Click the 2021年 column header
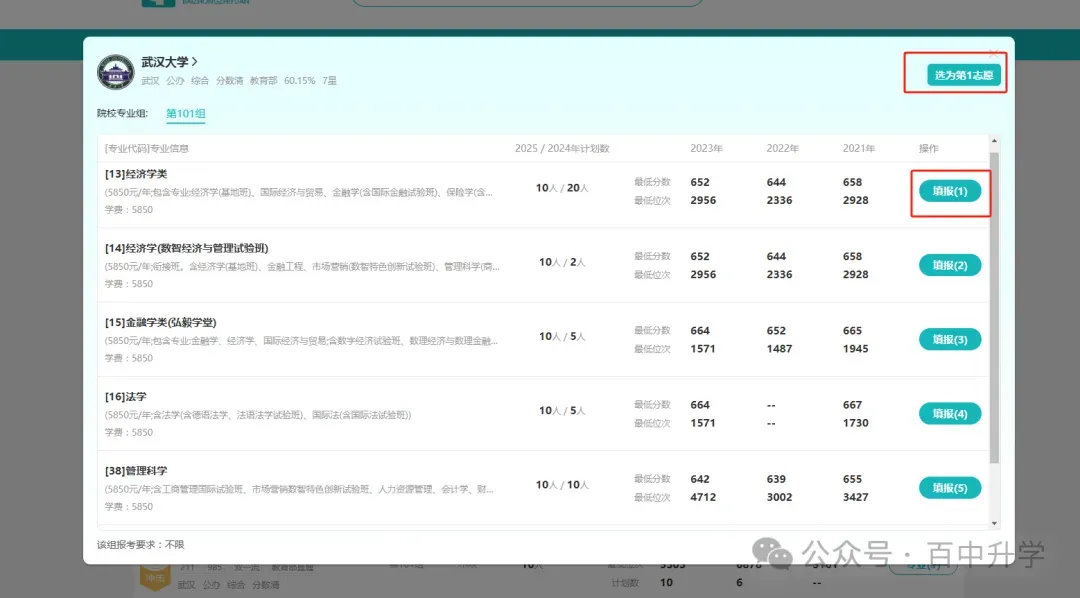Screen dimensions: 1080x598 point(859,148)
